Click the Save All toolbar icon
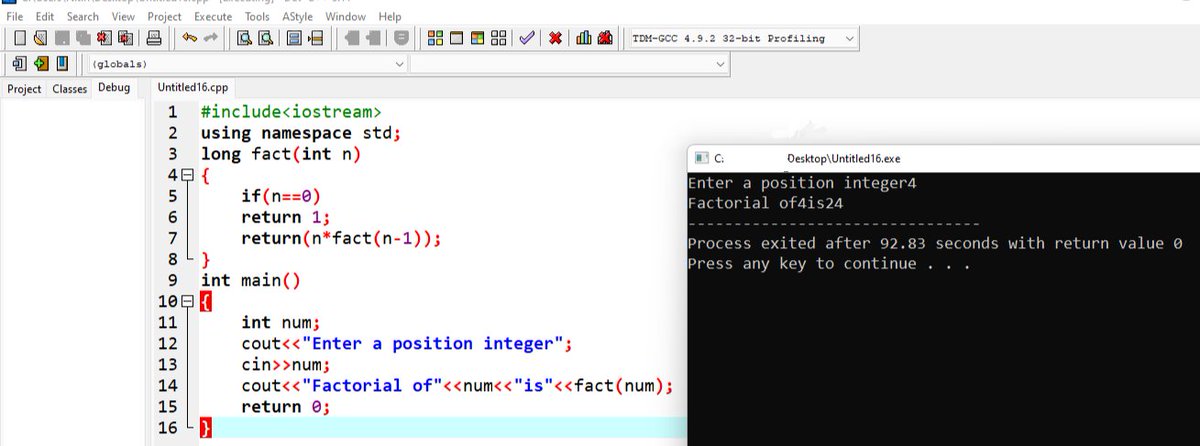1200x446 pixels. tap(83, 38)
